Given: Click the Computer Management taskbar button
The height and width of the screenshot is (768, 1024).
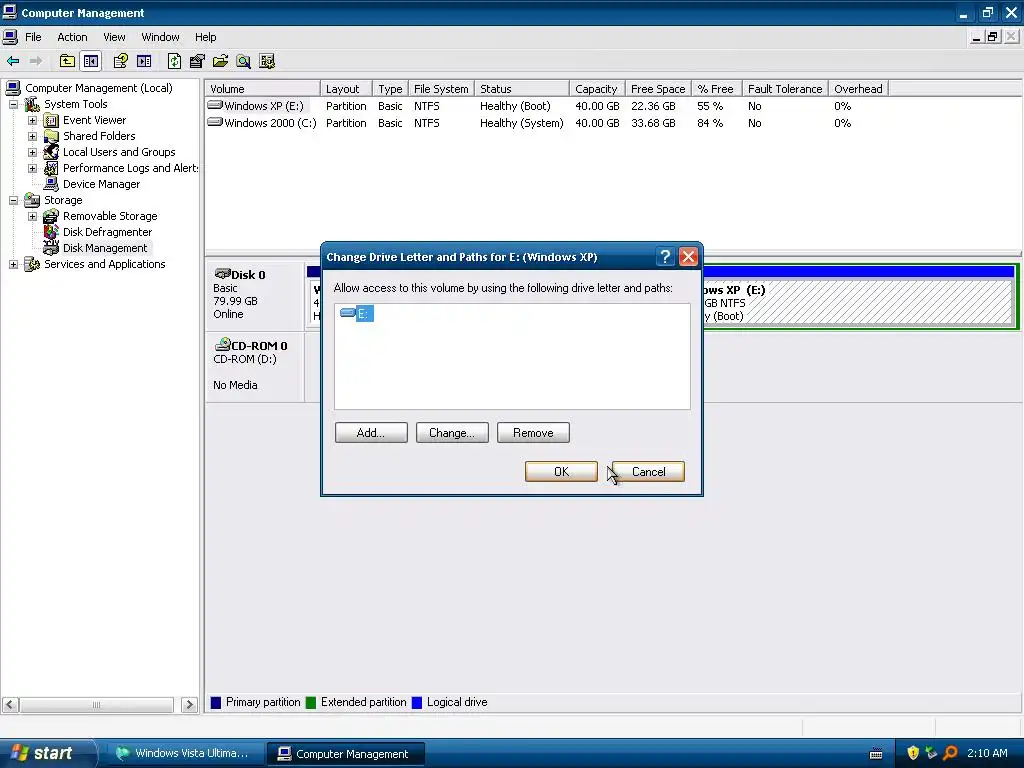Looking at the screenshot, I should pyautogui.click(x=345, y=754).
